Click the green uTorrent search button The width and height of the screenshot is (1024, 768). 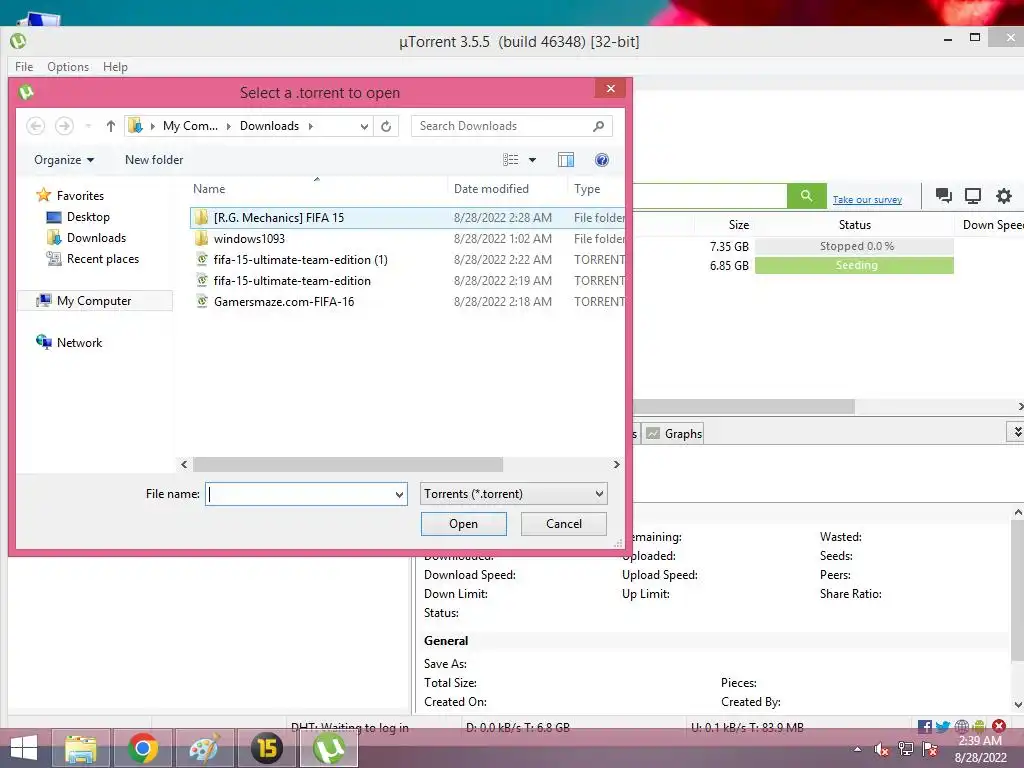[807, 195]
